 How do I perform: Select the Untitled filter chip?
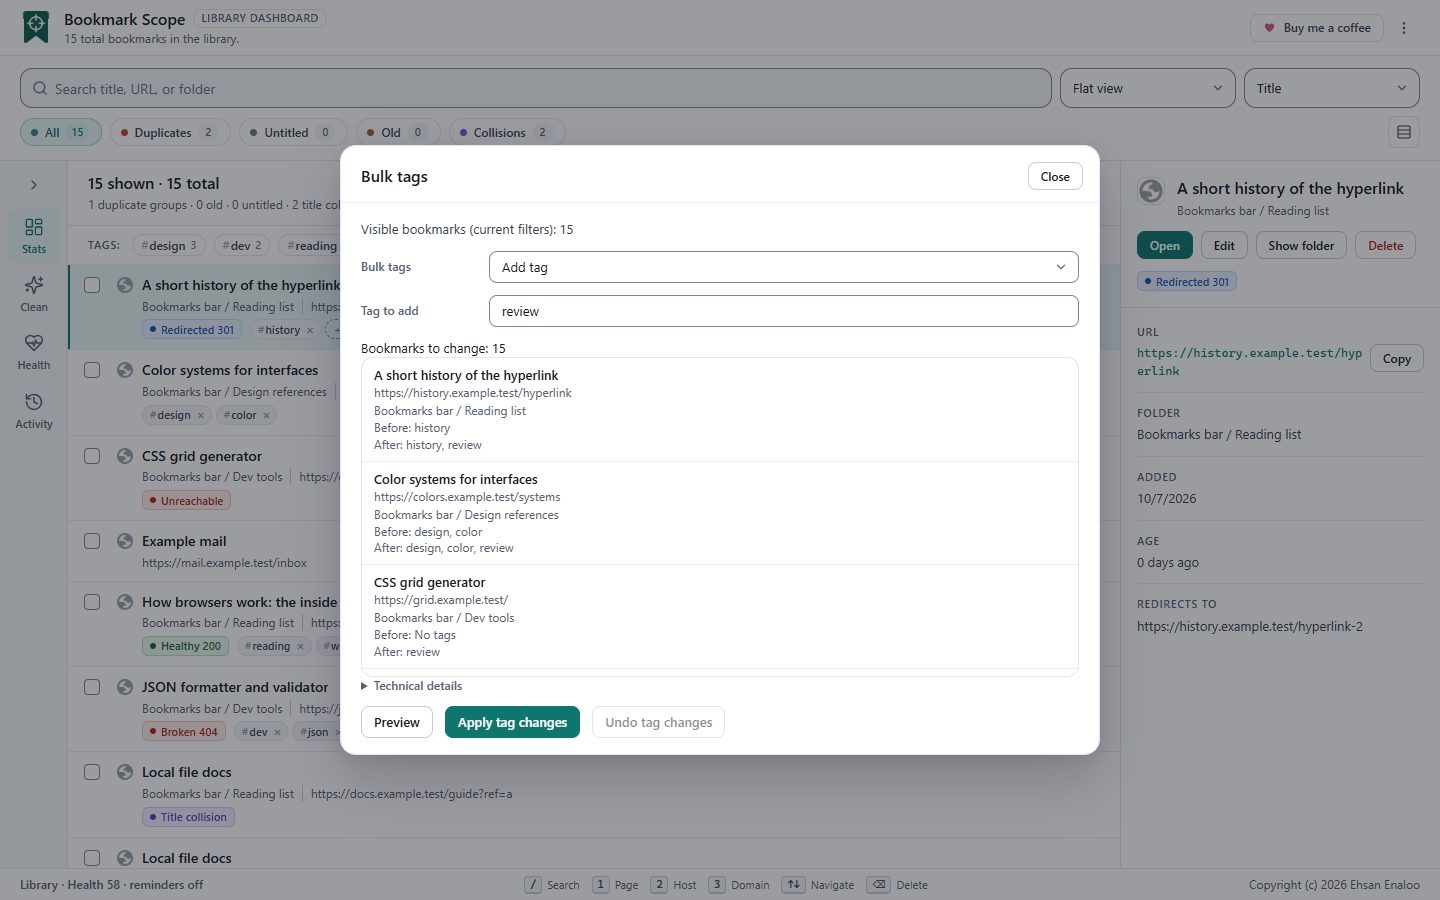[x=293, y=132]
